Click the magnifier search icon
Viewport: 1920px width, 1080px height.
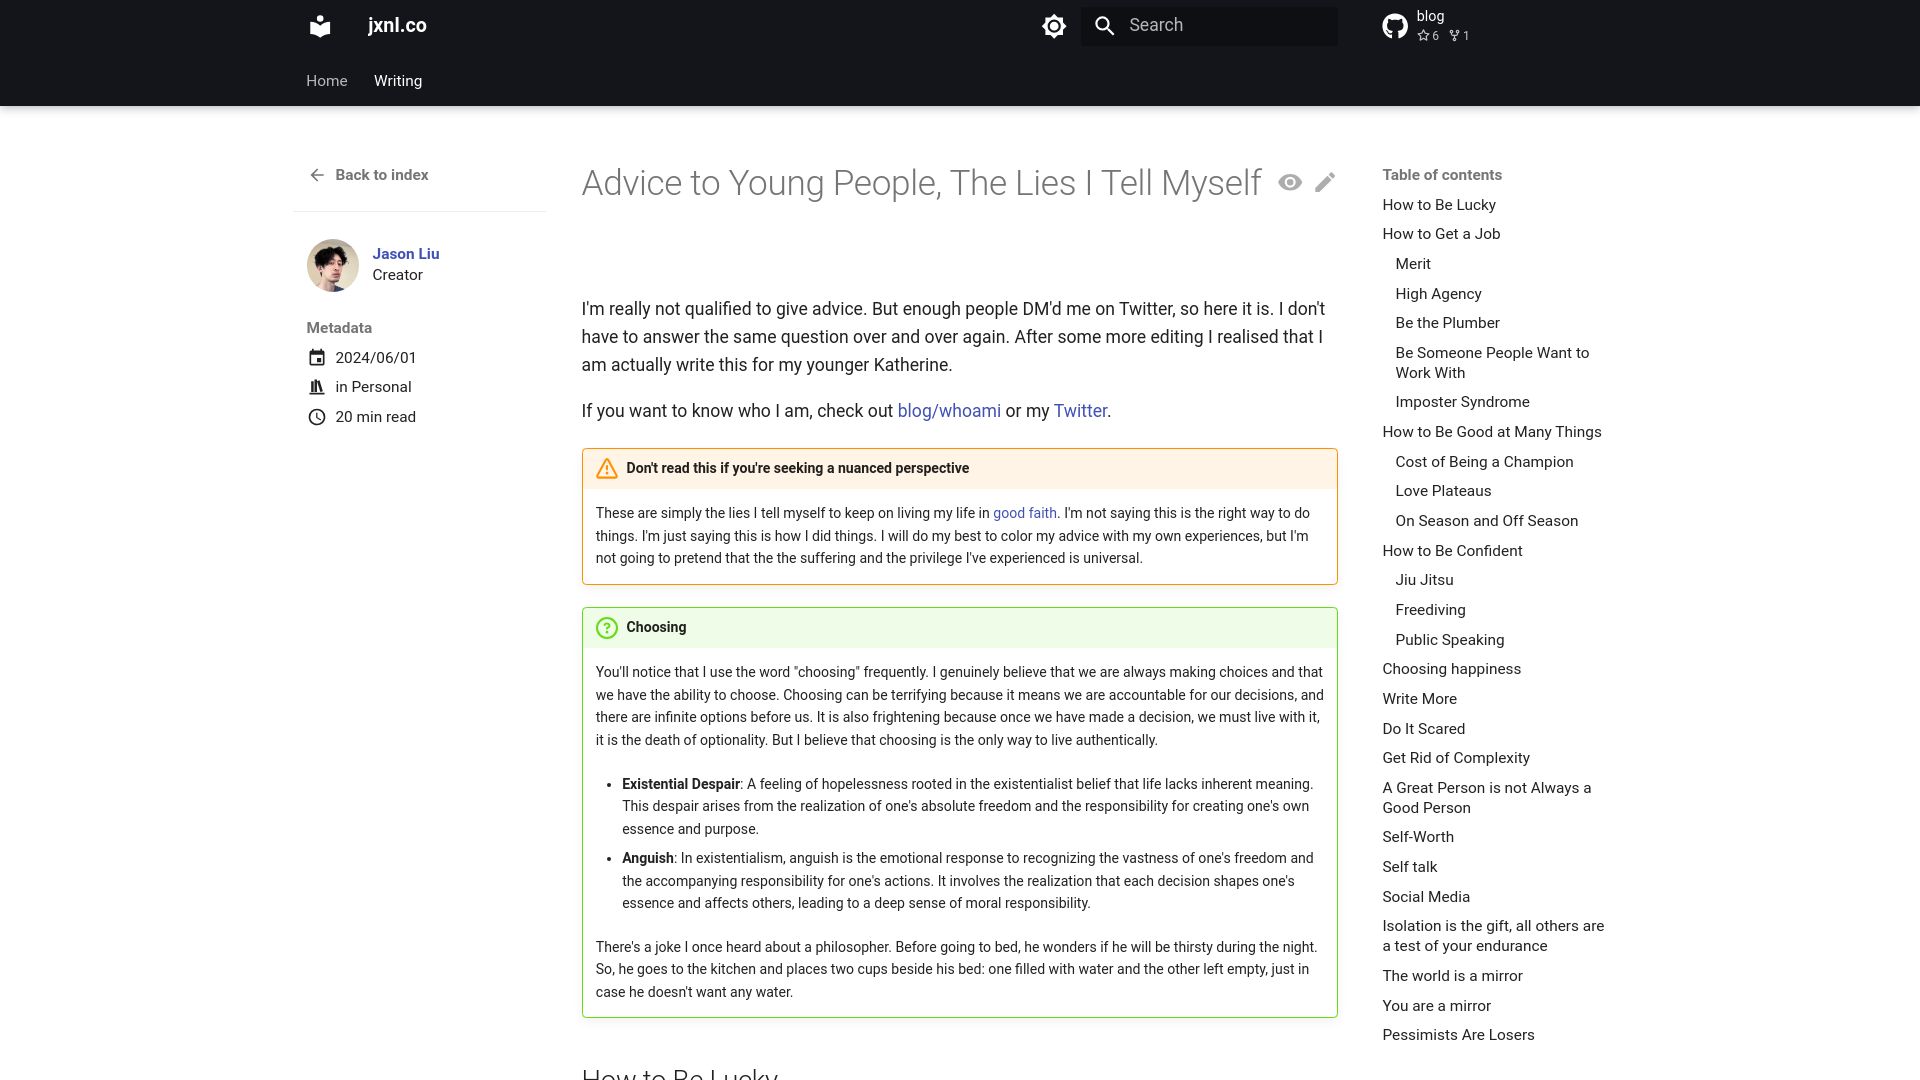coord(1105,26)
